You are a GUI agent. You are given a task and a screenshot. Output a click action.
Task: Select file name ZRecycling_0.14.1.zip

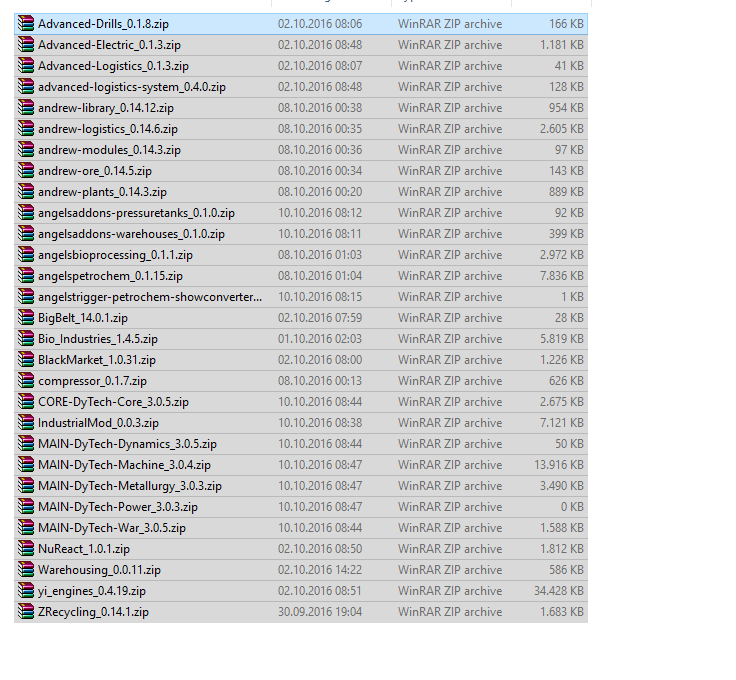point(93,612)
